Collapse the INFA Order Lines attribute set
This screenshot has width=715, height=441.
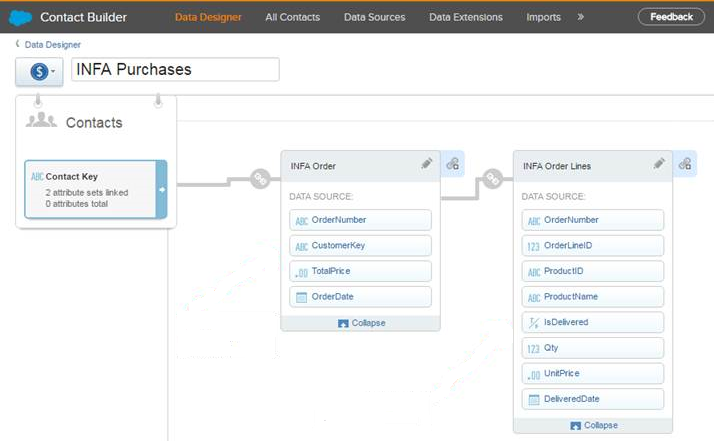click(x=594, y=425)
